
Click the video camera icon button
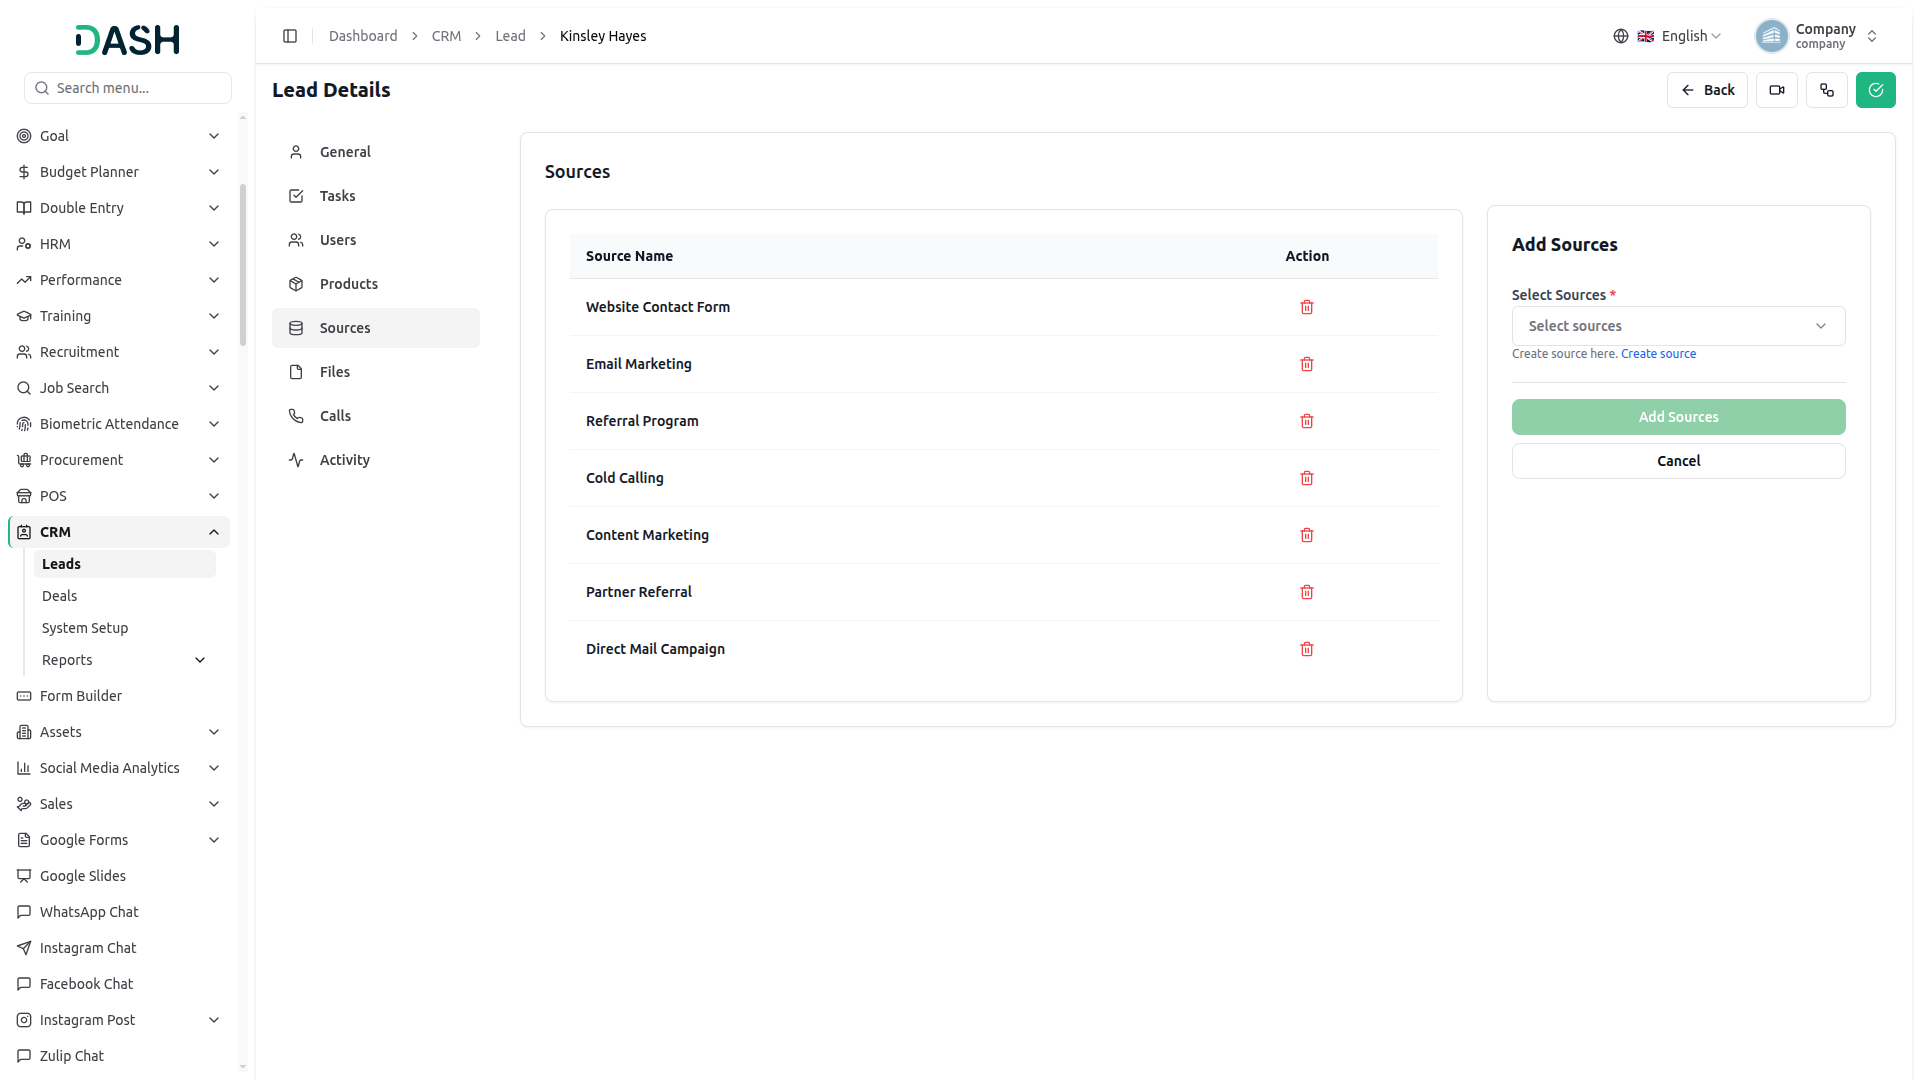tap(1777, 90)
